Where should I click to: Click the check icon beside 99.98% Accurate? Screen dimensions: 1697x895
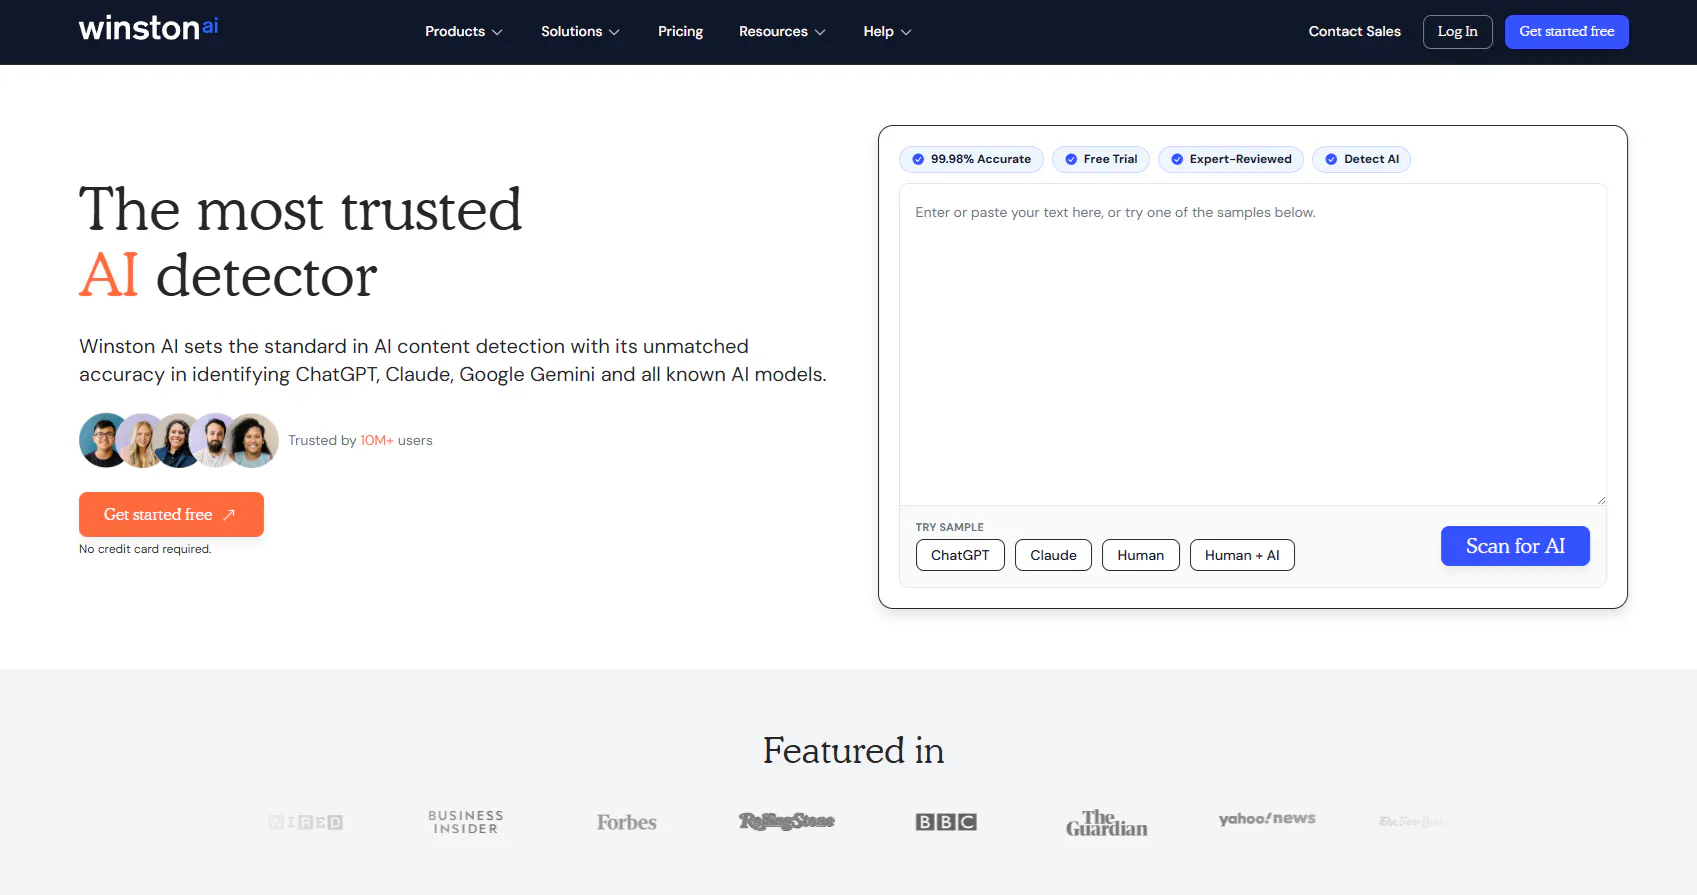click(918, 159)
